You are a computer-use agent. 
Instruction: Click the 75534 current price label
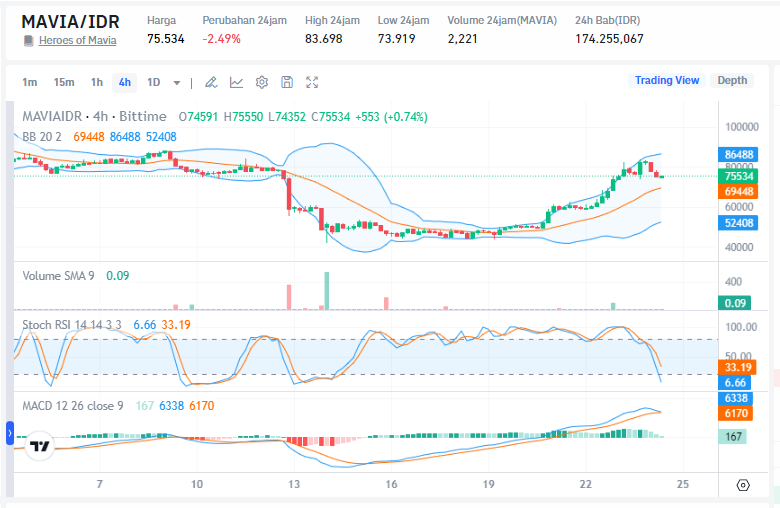point(738,176)
